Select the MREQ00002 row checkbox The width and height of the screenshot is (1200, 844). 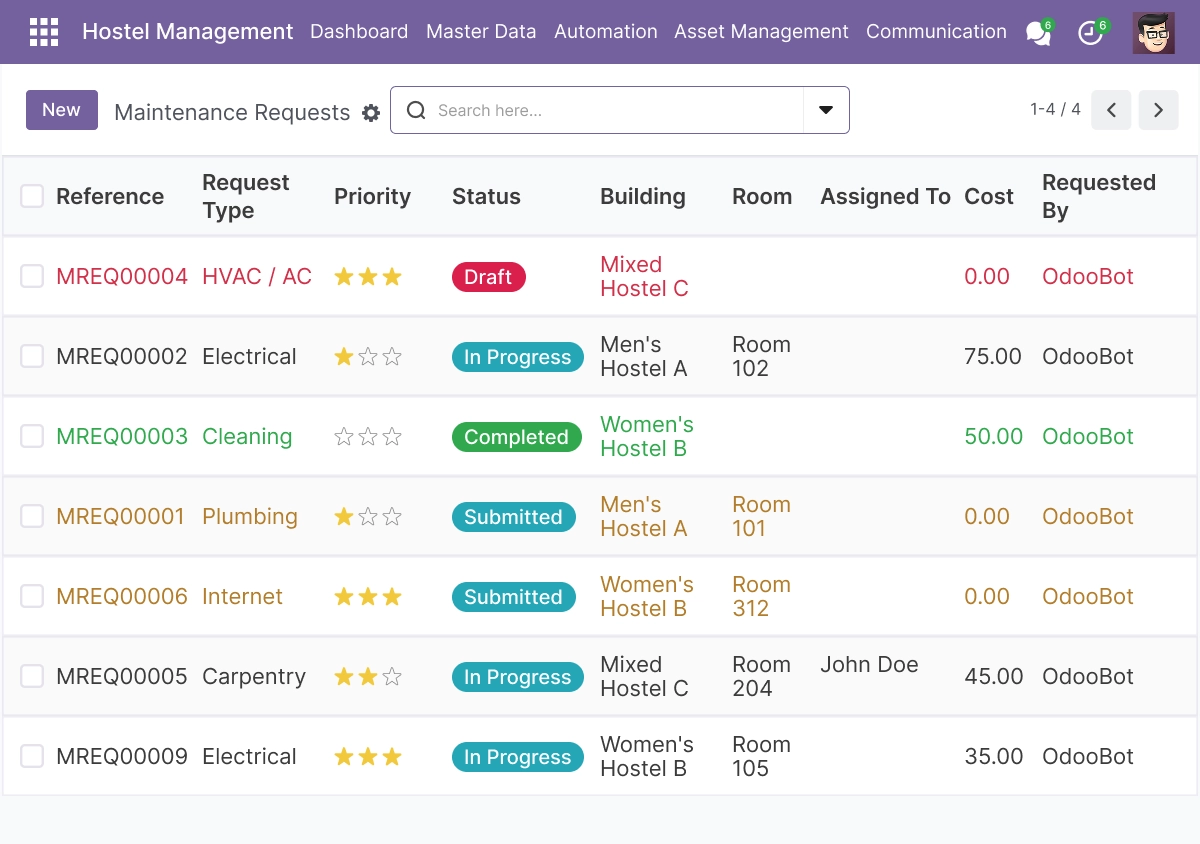click(32, 356)
